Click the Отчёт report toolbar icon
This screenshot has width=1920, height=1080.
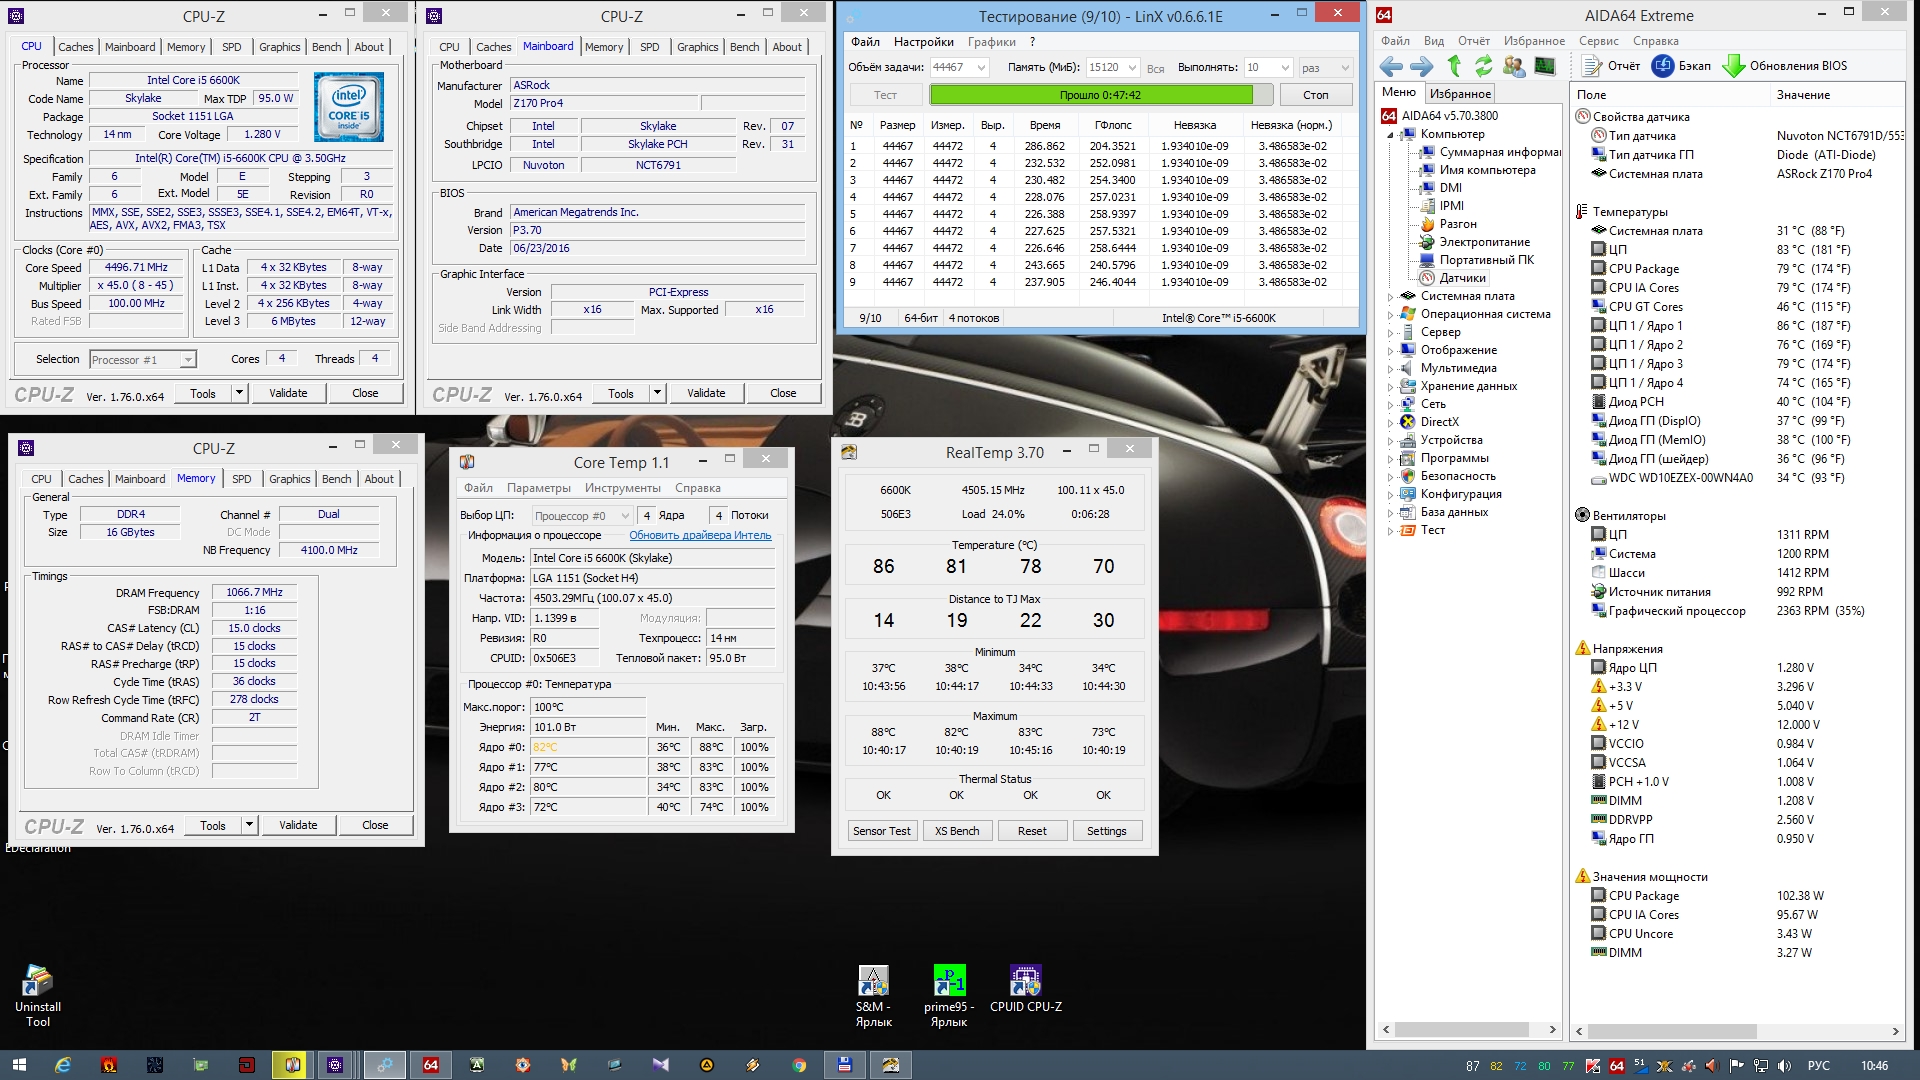1593,66
